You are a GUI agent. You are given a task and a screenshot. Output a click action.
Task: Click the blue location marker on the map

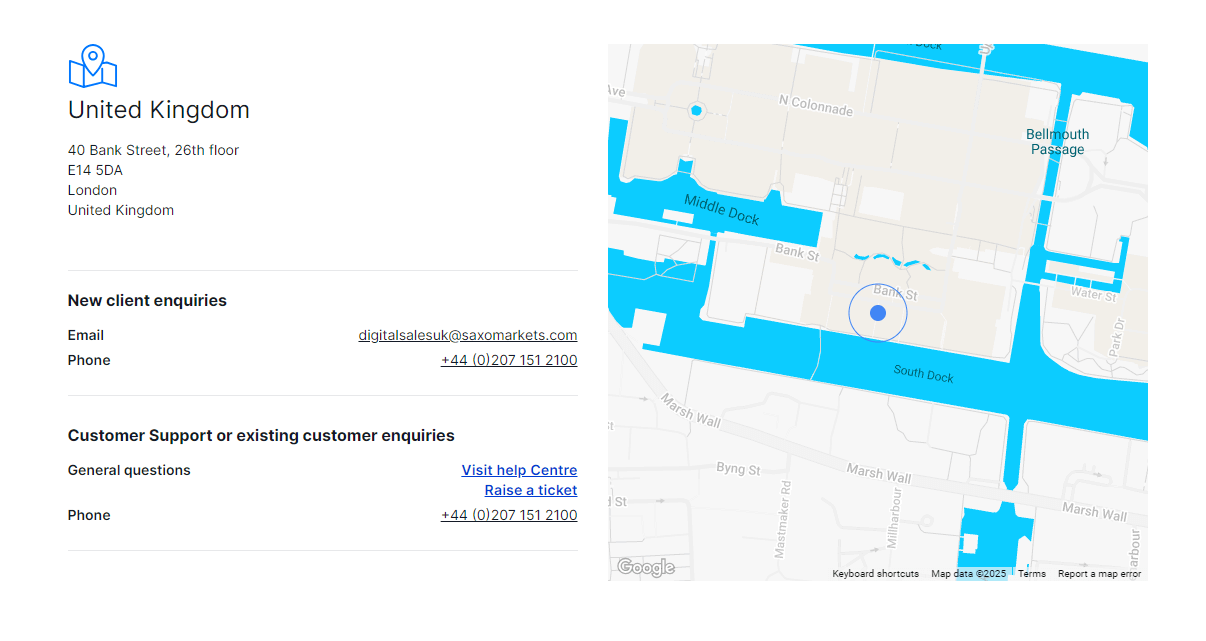(x=878, y=313)
